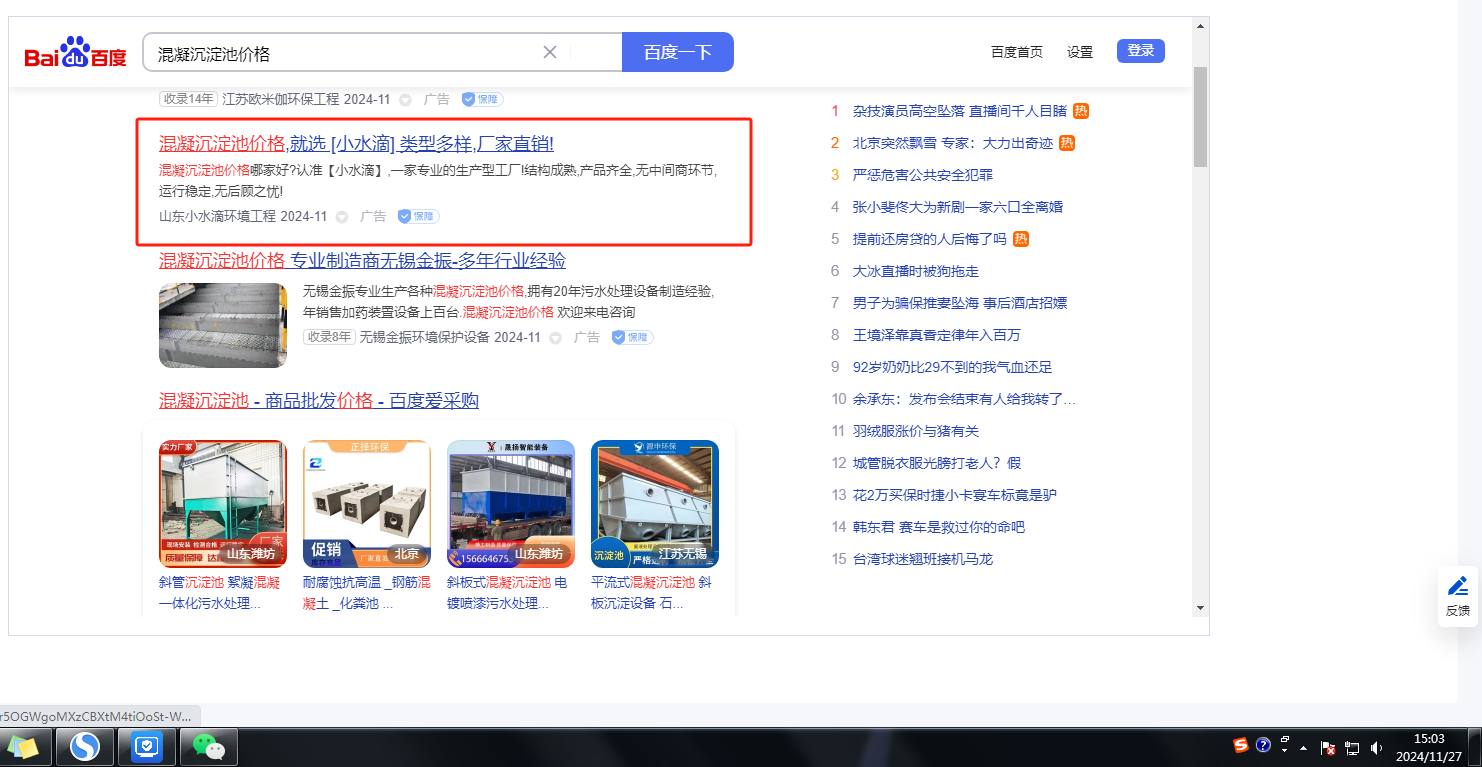The image size is (1482, 767).
Task: Click the blue help question mark tray icon
Action: pos(1263,745)
